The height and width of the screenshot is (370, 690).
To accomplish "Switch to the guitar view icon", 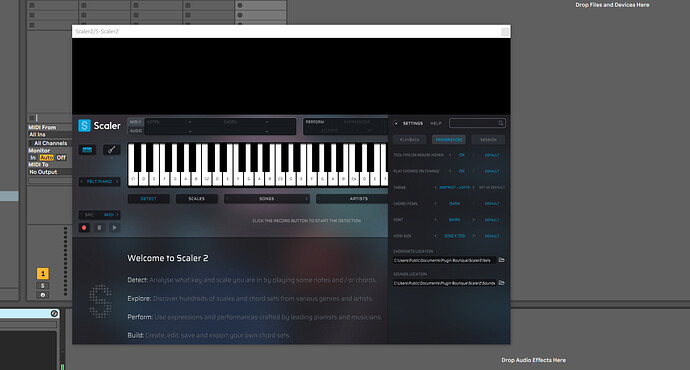I will [111, 150].
